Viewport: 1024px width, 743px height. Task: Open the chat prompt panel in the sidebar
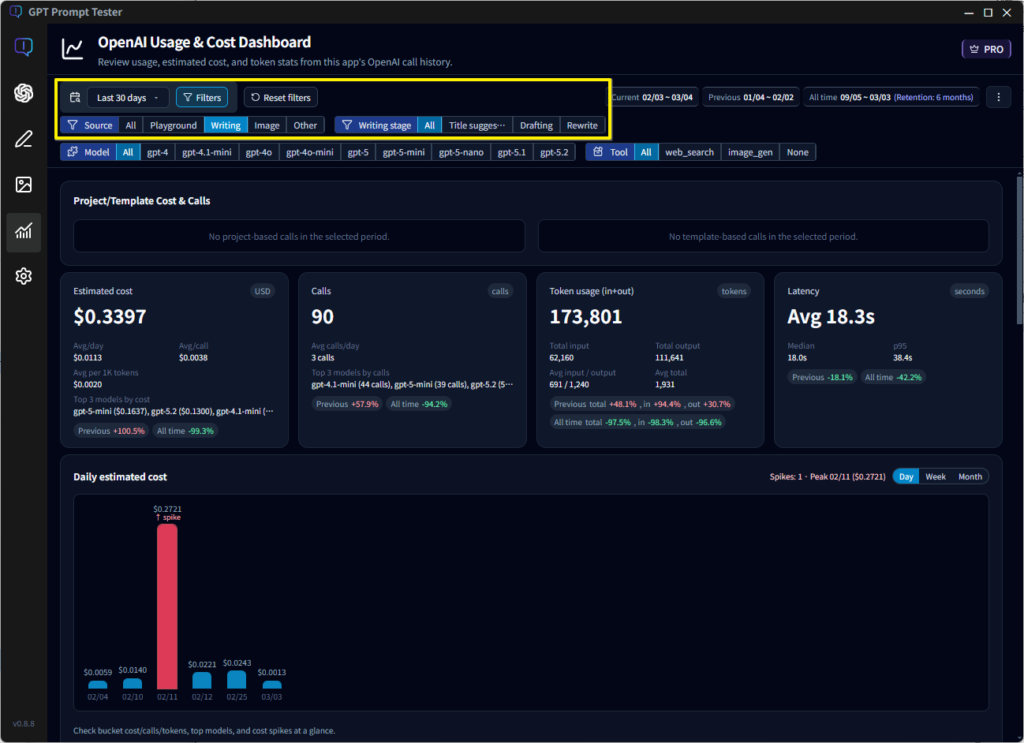pyautogui.click(x=23, y=46)
